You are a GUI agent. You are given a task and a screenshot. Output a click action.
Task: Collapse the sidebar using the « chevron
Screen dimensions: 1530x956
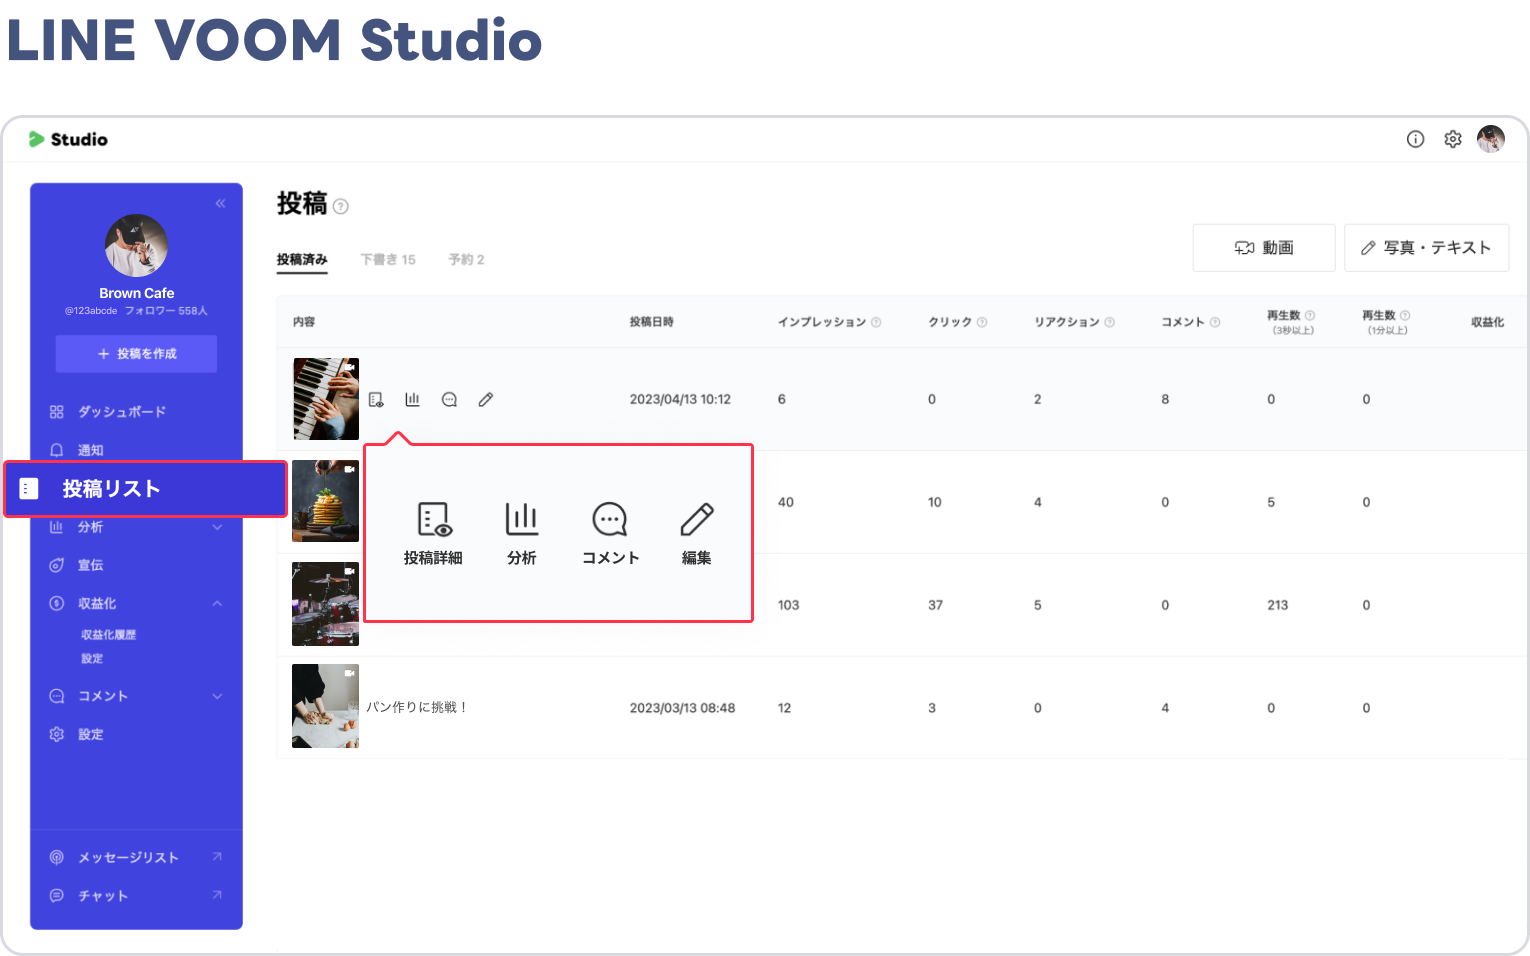[x=220, y=203]
